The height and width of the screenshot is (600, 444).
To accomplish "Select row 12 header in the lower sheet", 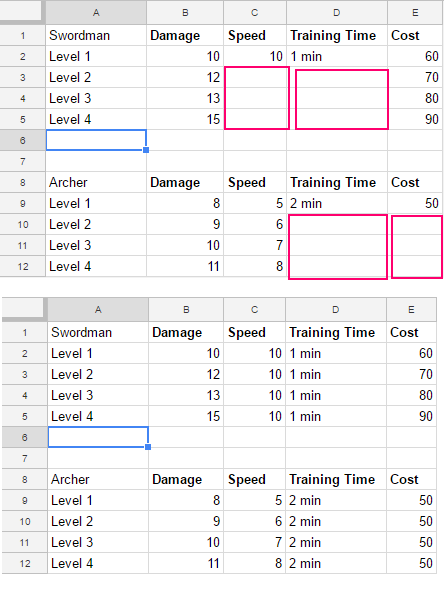I will pyautogui.click(x=25, y=563).
